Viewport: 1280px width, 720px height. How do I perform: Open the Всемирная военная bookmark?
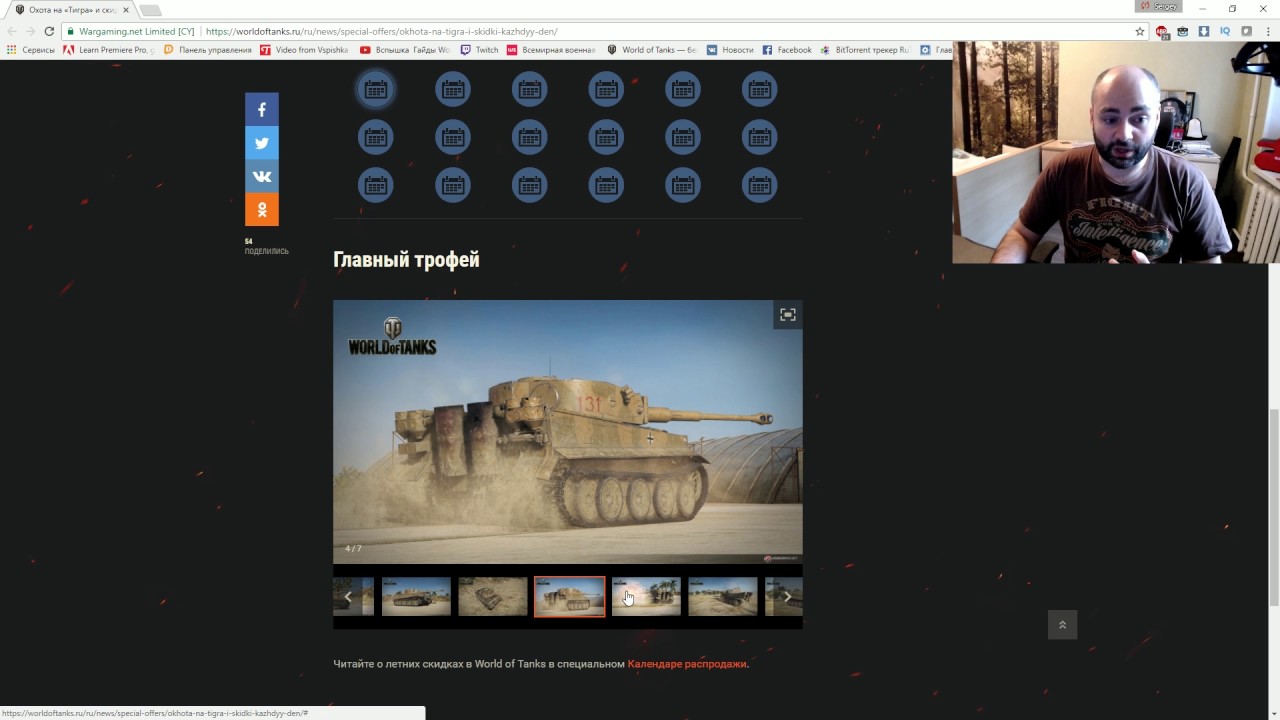(551, 50)
